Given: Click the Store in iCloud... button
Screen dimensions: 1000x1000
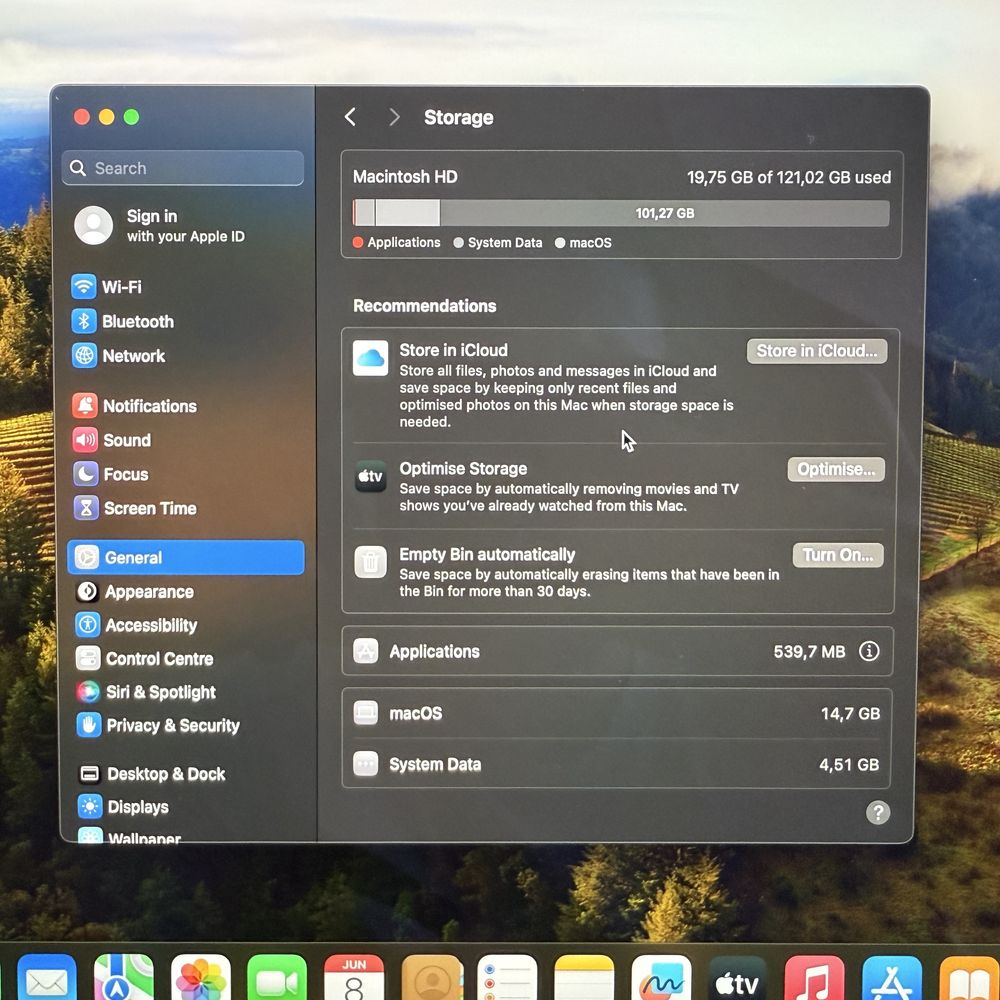Looking at the screenshot, I should pyautogui.click(x=817, y=351).
